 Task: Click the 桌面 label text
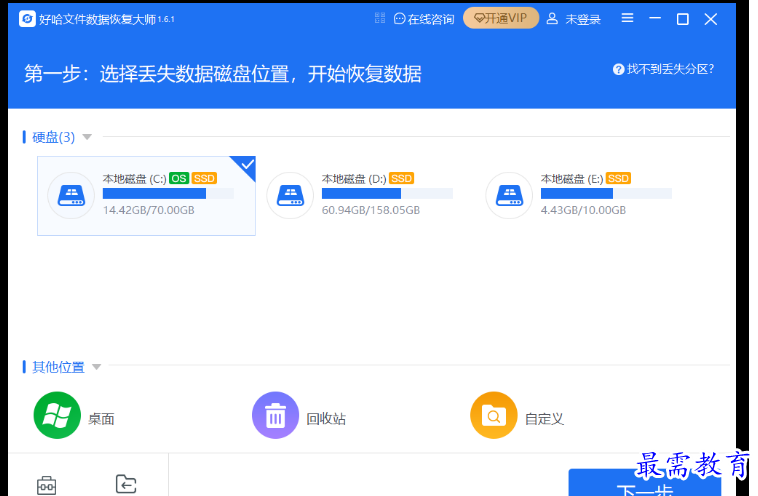(102, 419)
